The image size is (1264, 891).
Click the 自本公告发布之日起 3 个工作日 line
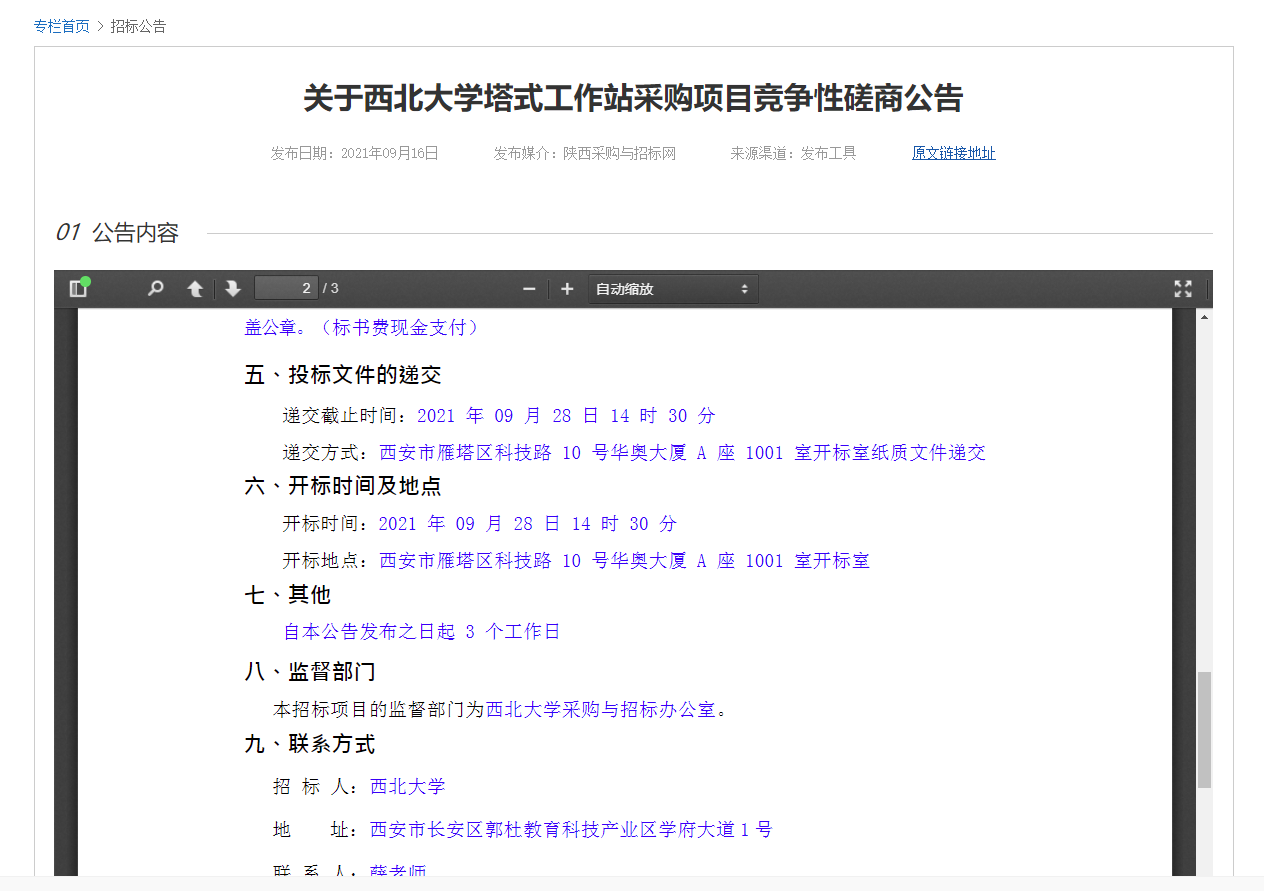click(x=421, y=632)
